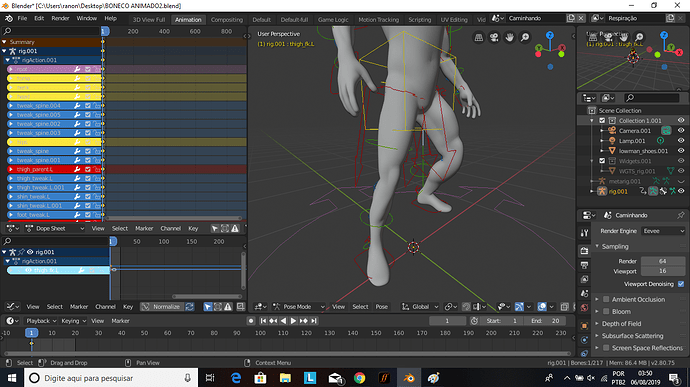The height and width of the screenshot is (387, 690).
Task: Click the zoom magnifier icon in viewport
Action: click(525, 37)
